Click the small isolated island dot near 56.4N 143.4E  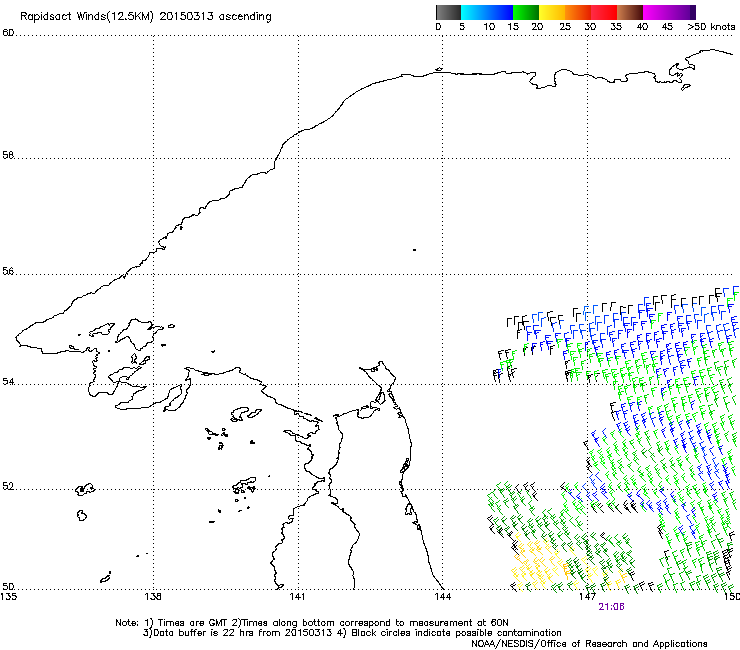click(x=414, y=250)
